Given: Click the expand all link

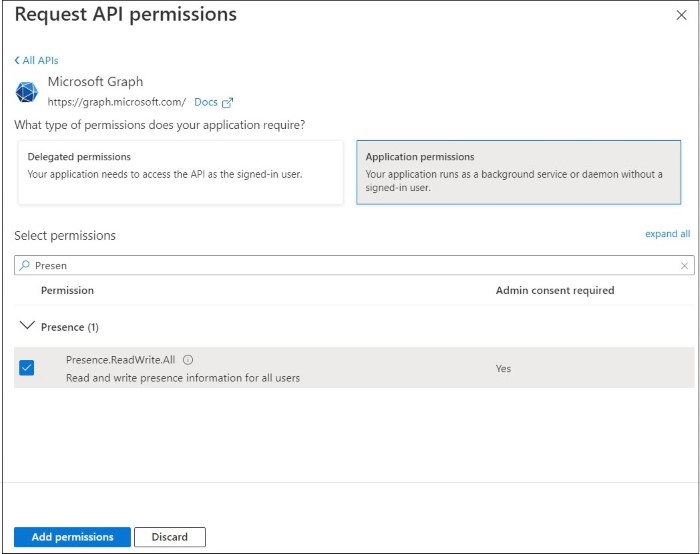Looking at the screenshot, I should 667,234.
